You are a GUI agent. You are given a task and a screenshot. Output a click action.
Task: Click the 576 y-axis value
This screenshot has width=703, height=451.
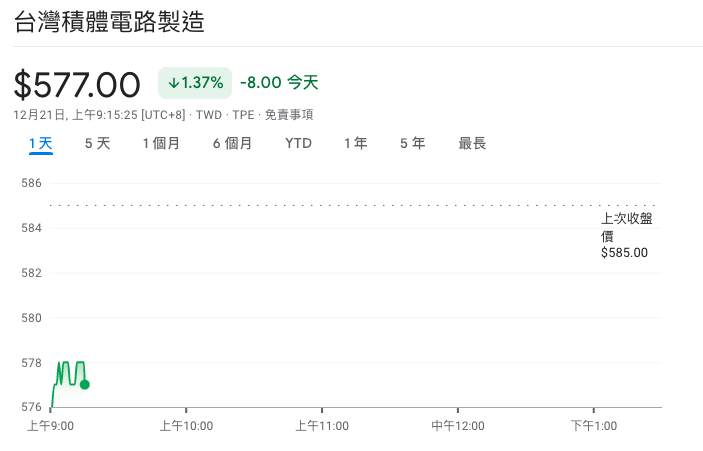[x=31, y=407]
